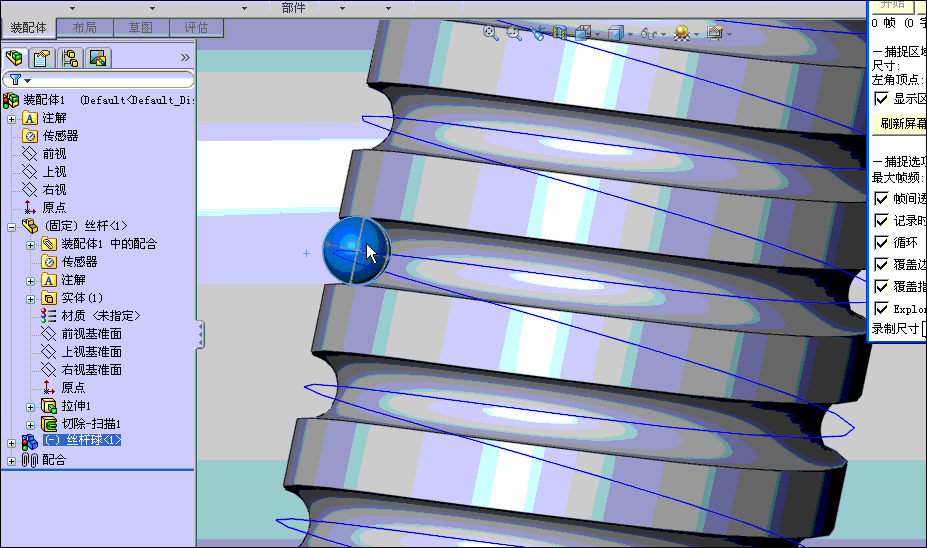Click the 材质 material icon

pyautogui.click(x=48, y=316)
